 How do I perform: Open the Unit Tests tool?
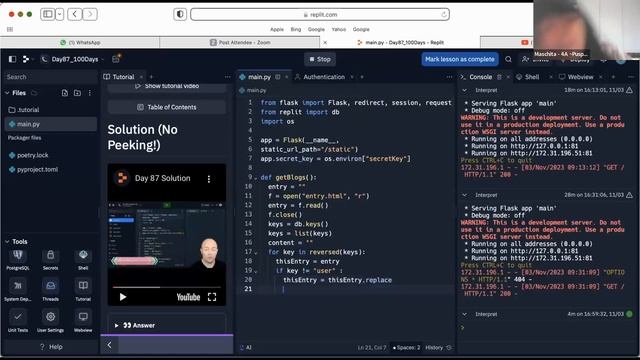coord(18,321)
